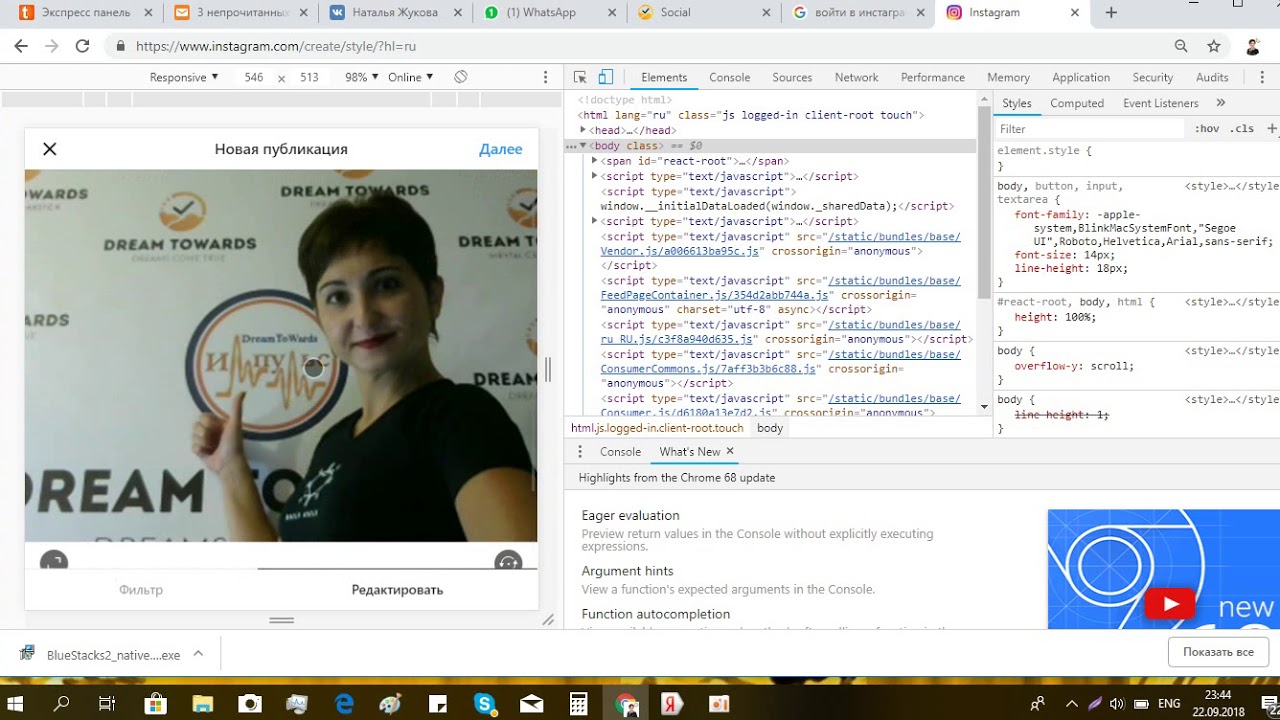Open a new browser tab
Viewport: 1280px width, 720px height.
(x=1111, y=13)
